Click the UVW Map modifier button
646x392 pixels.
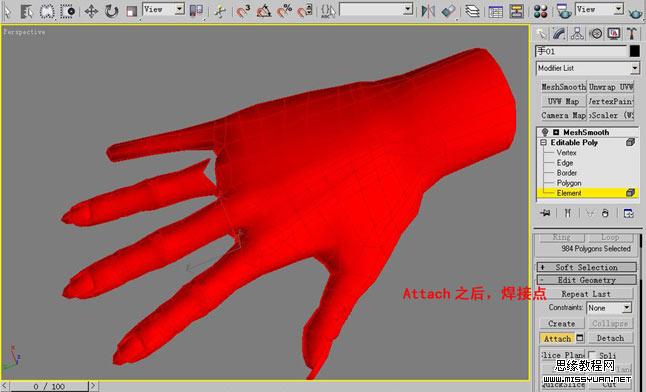[x=563, y=101]
